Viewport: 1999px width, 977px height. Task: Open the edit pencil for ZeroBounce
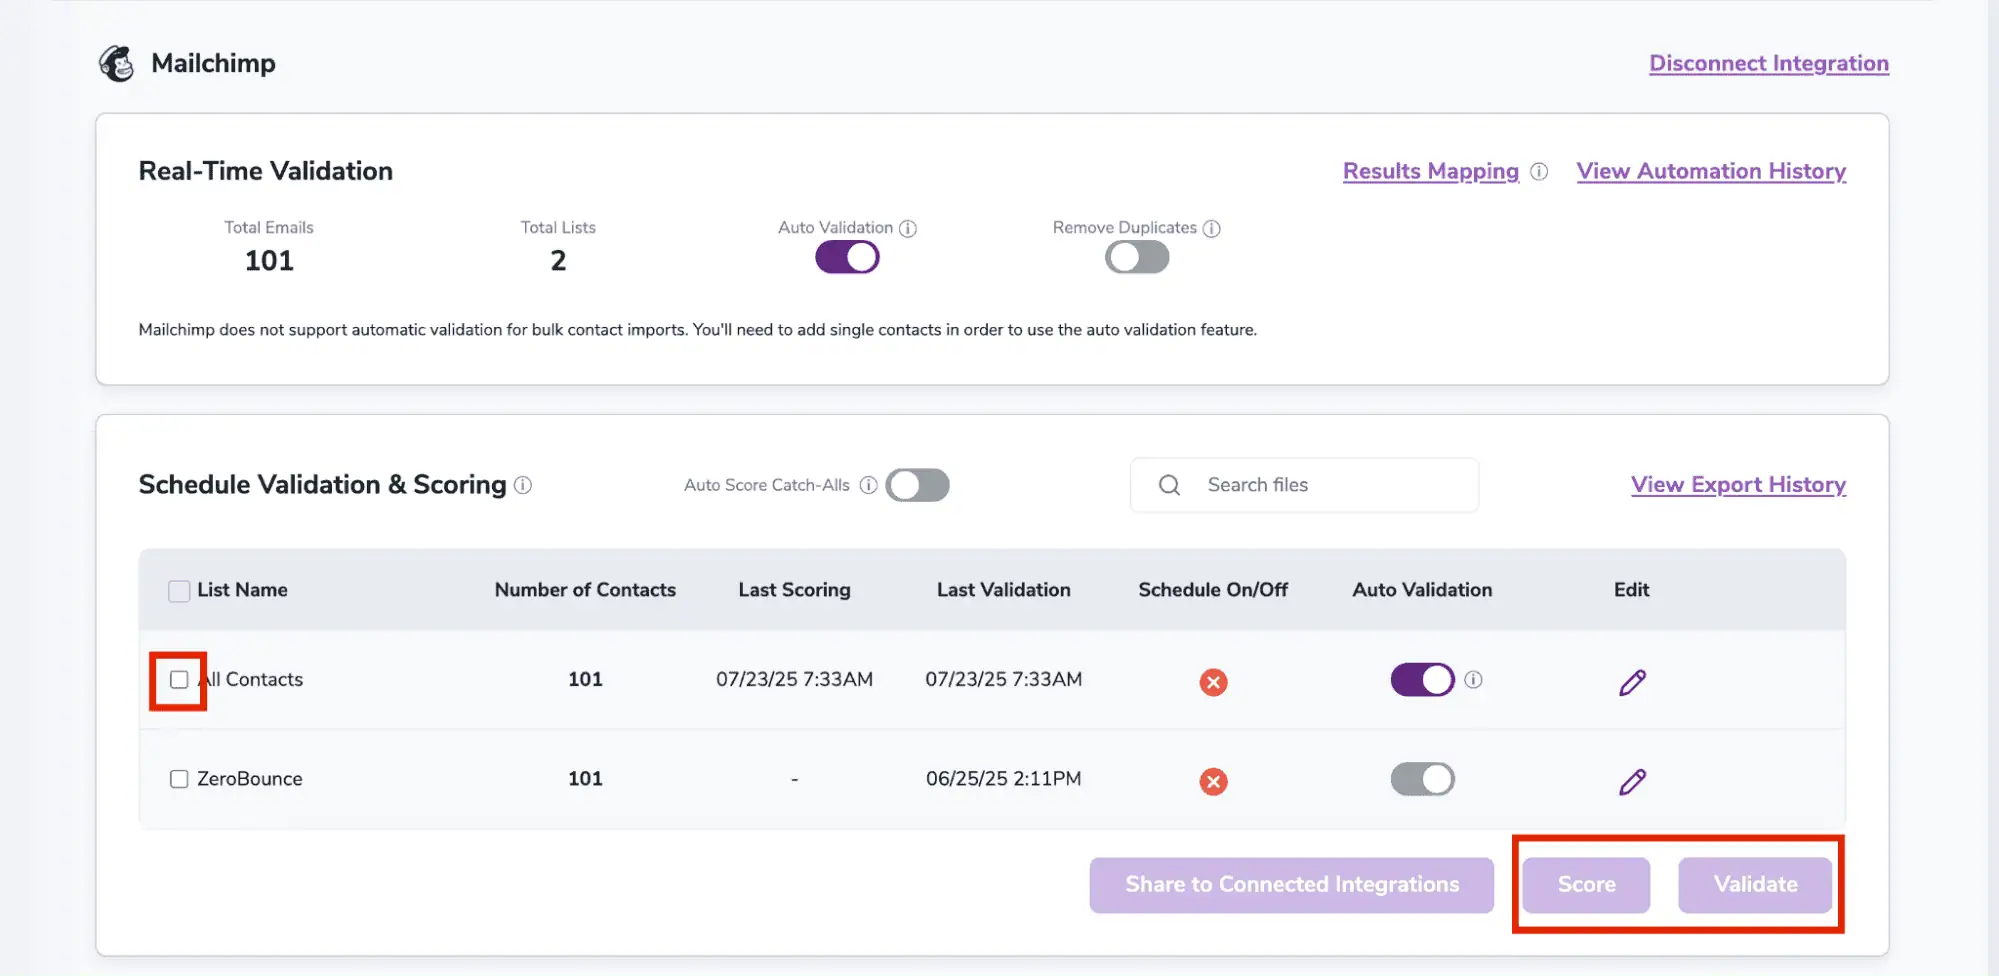click(1631, 781)
